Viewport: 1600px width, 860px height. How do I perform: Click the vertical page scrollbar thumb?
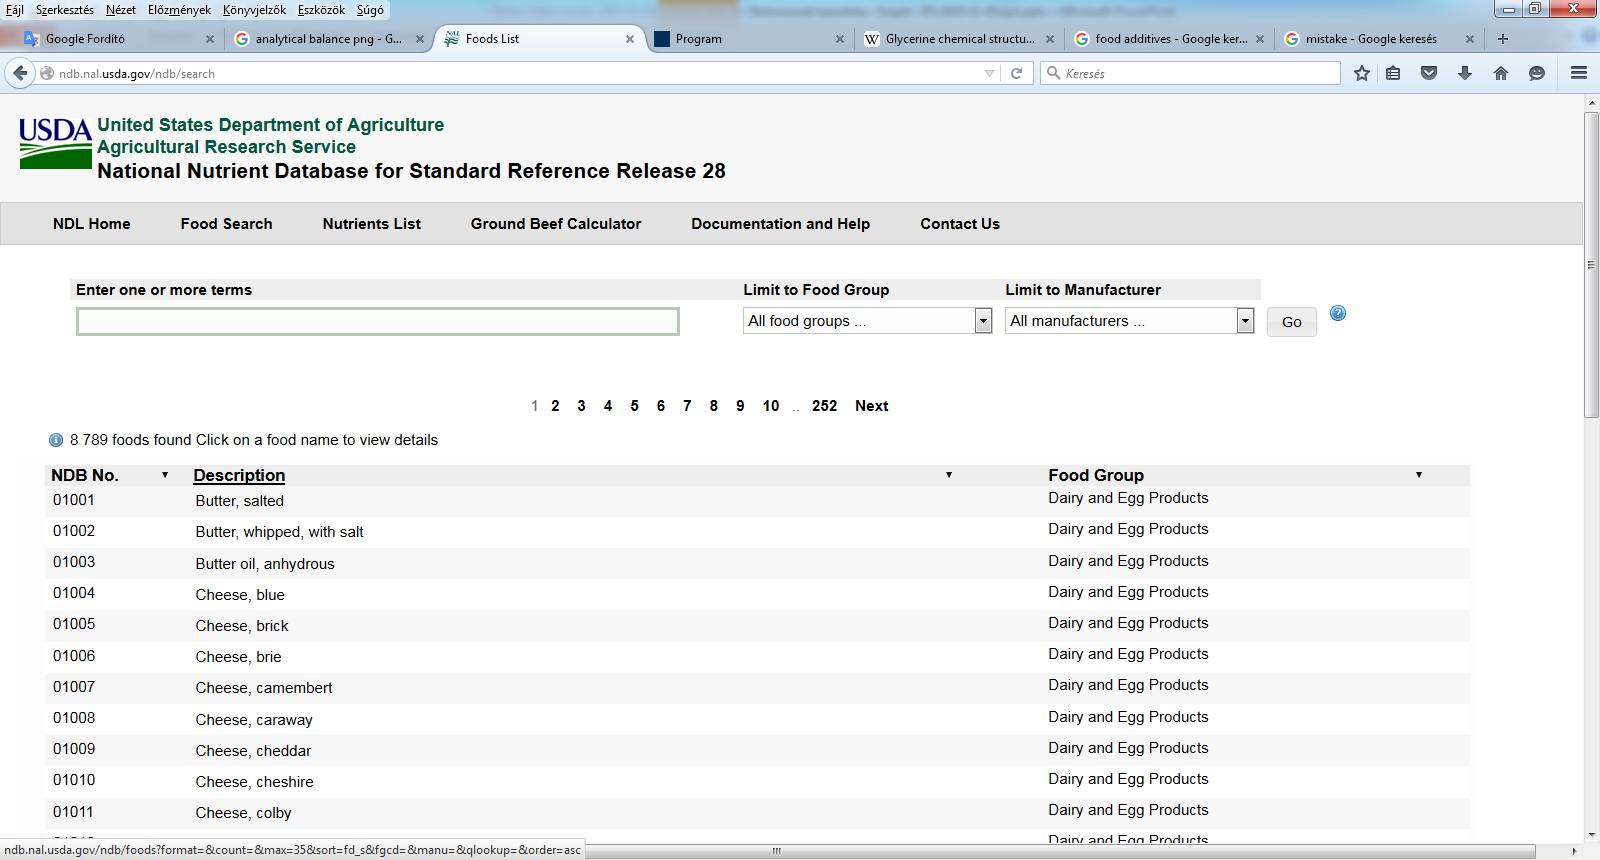[1591, 265]
